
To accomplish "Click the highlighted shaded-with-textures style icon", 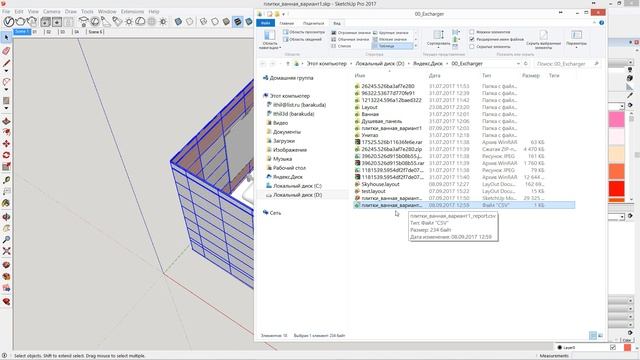I will [x=238, y=21].
